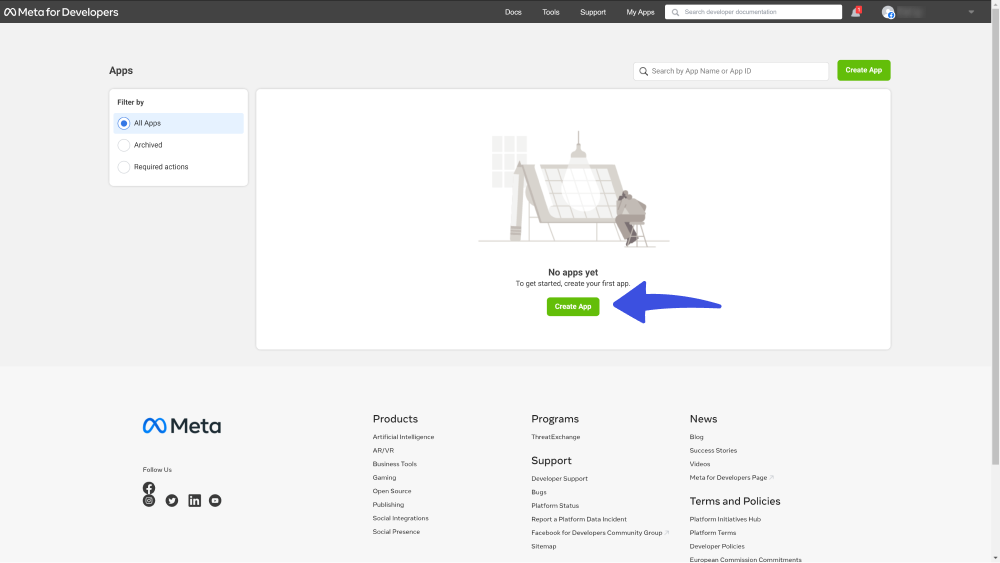Open the Open Source footer link
The image size is (1000, 563).
(x=392, y=491)
